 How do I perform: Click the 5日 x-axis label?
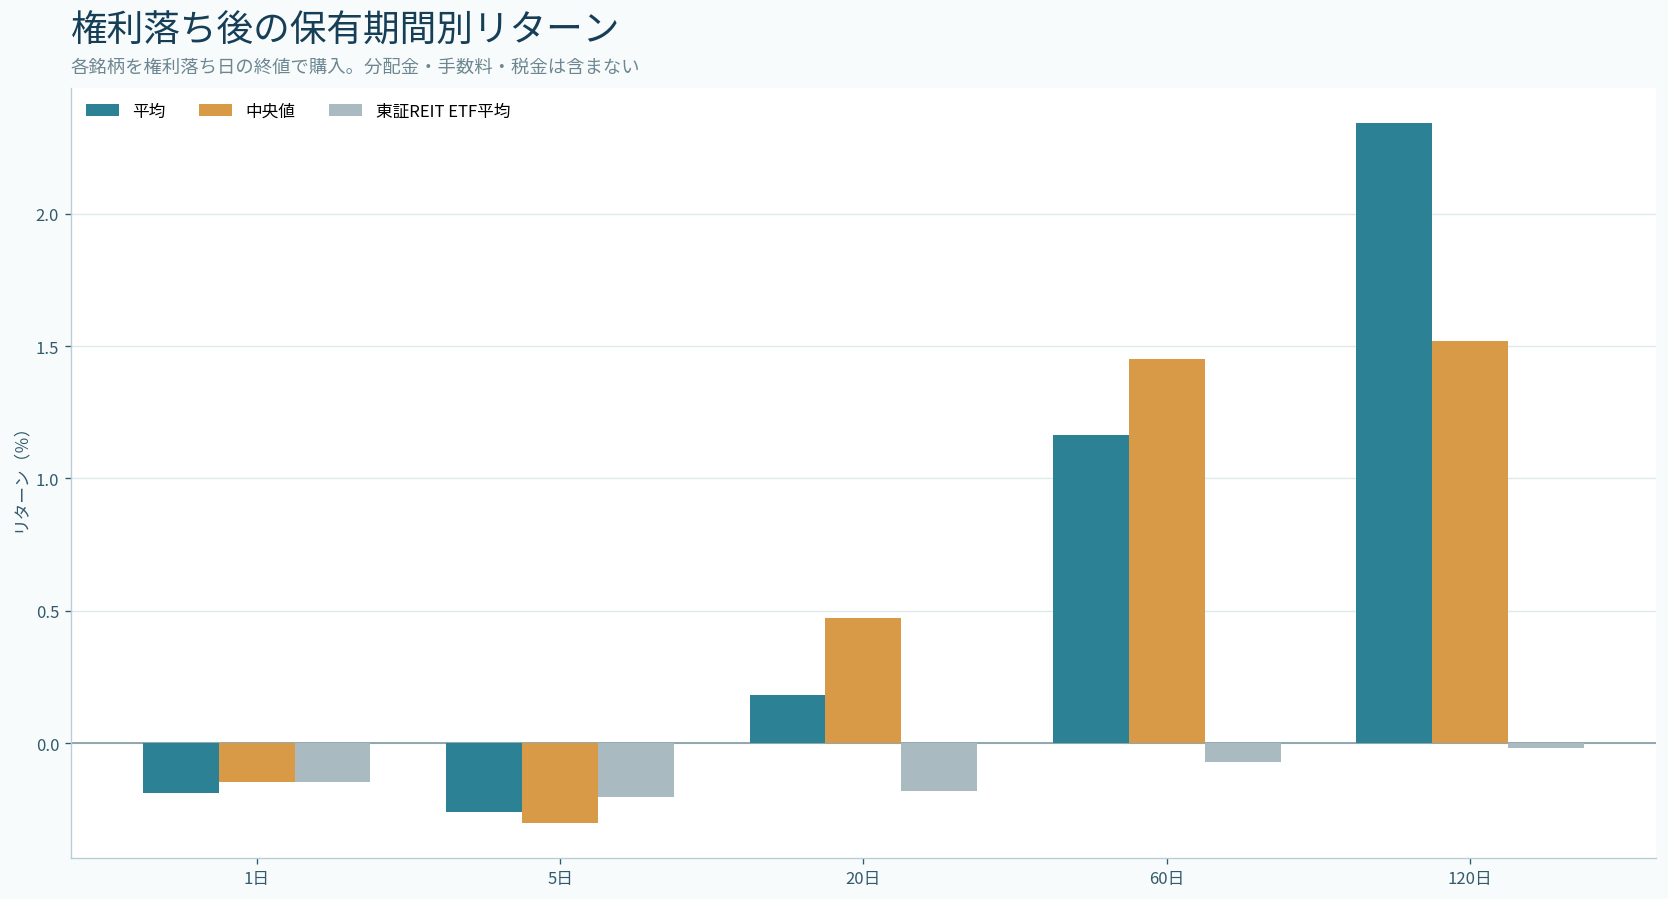click(560, 878)
